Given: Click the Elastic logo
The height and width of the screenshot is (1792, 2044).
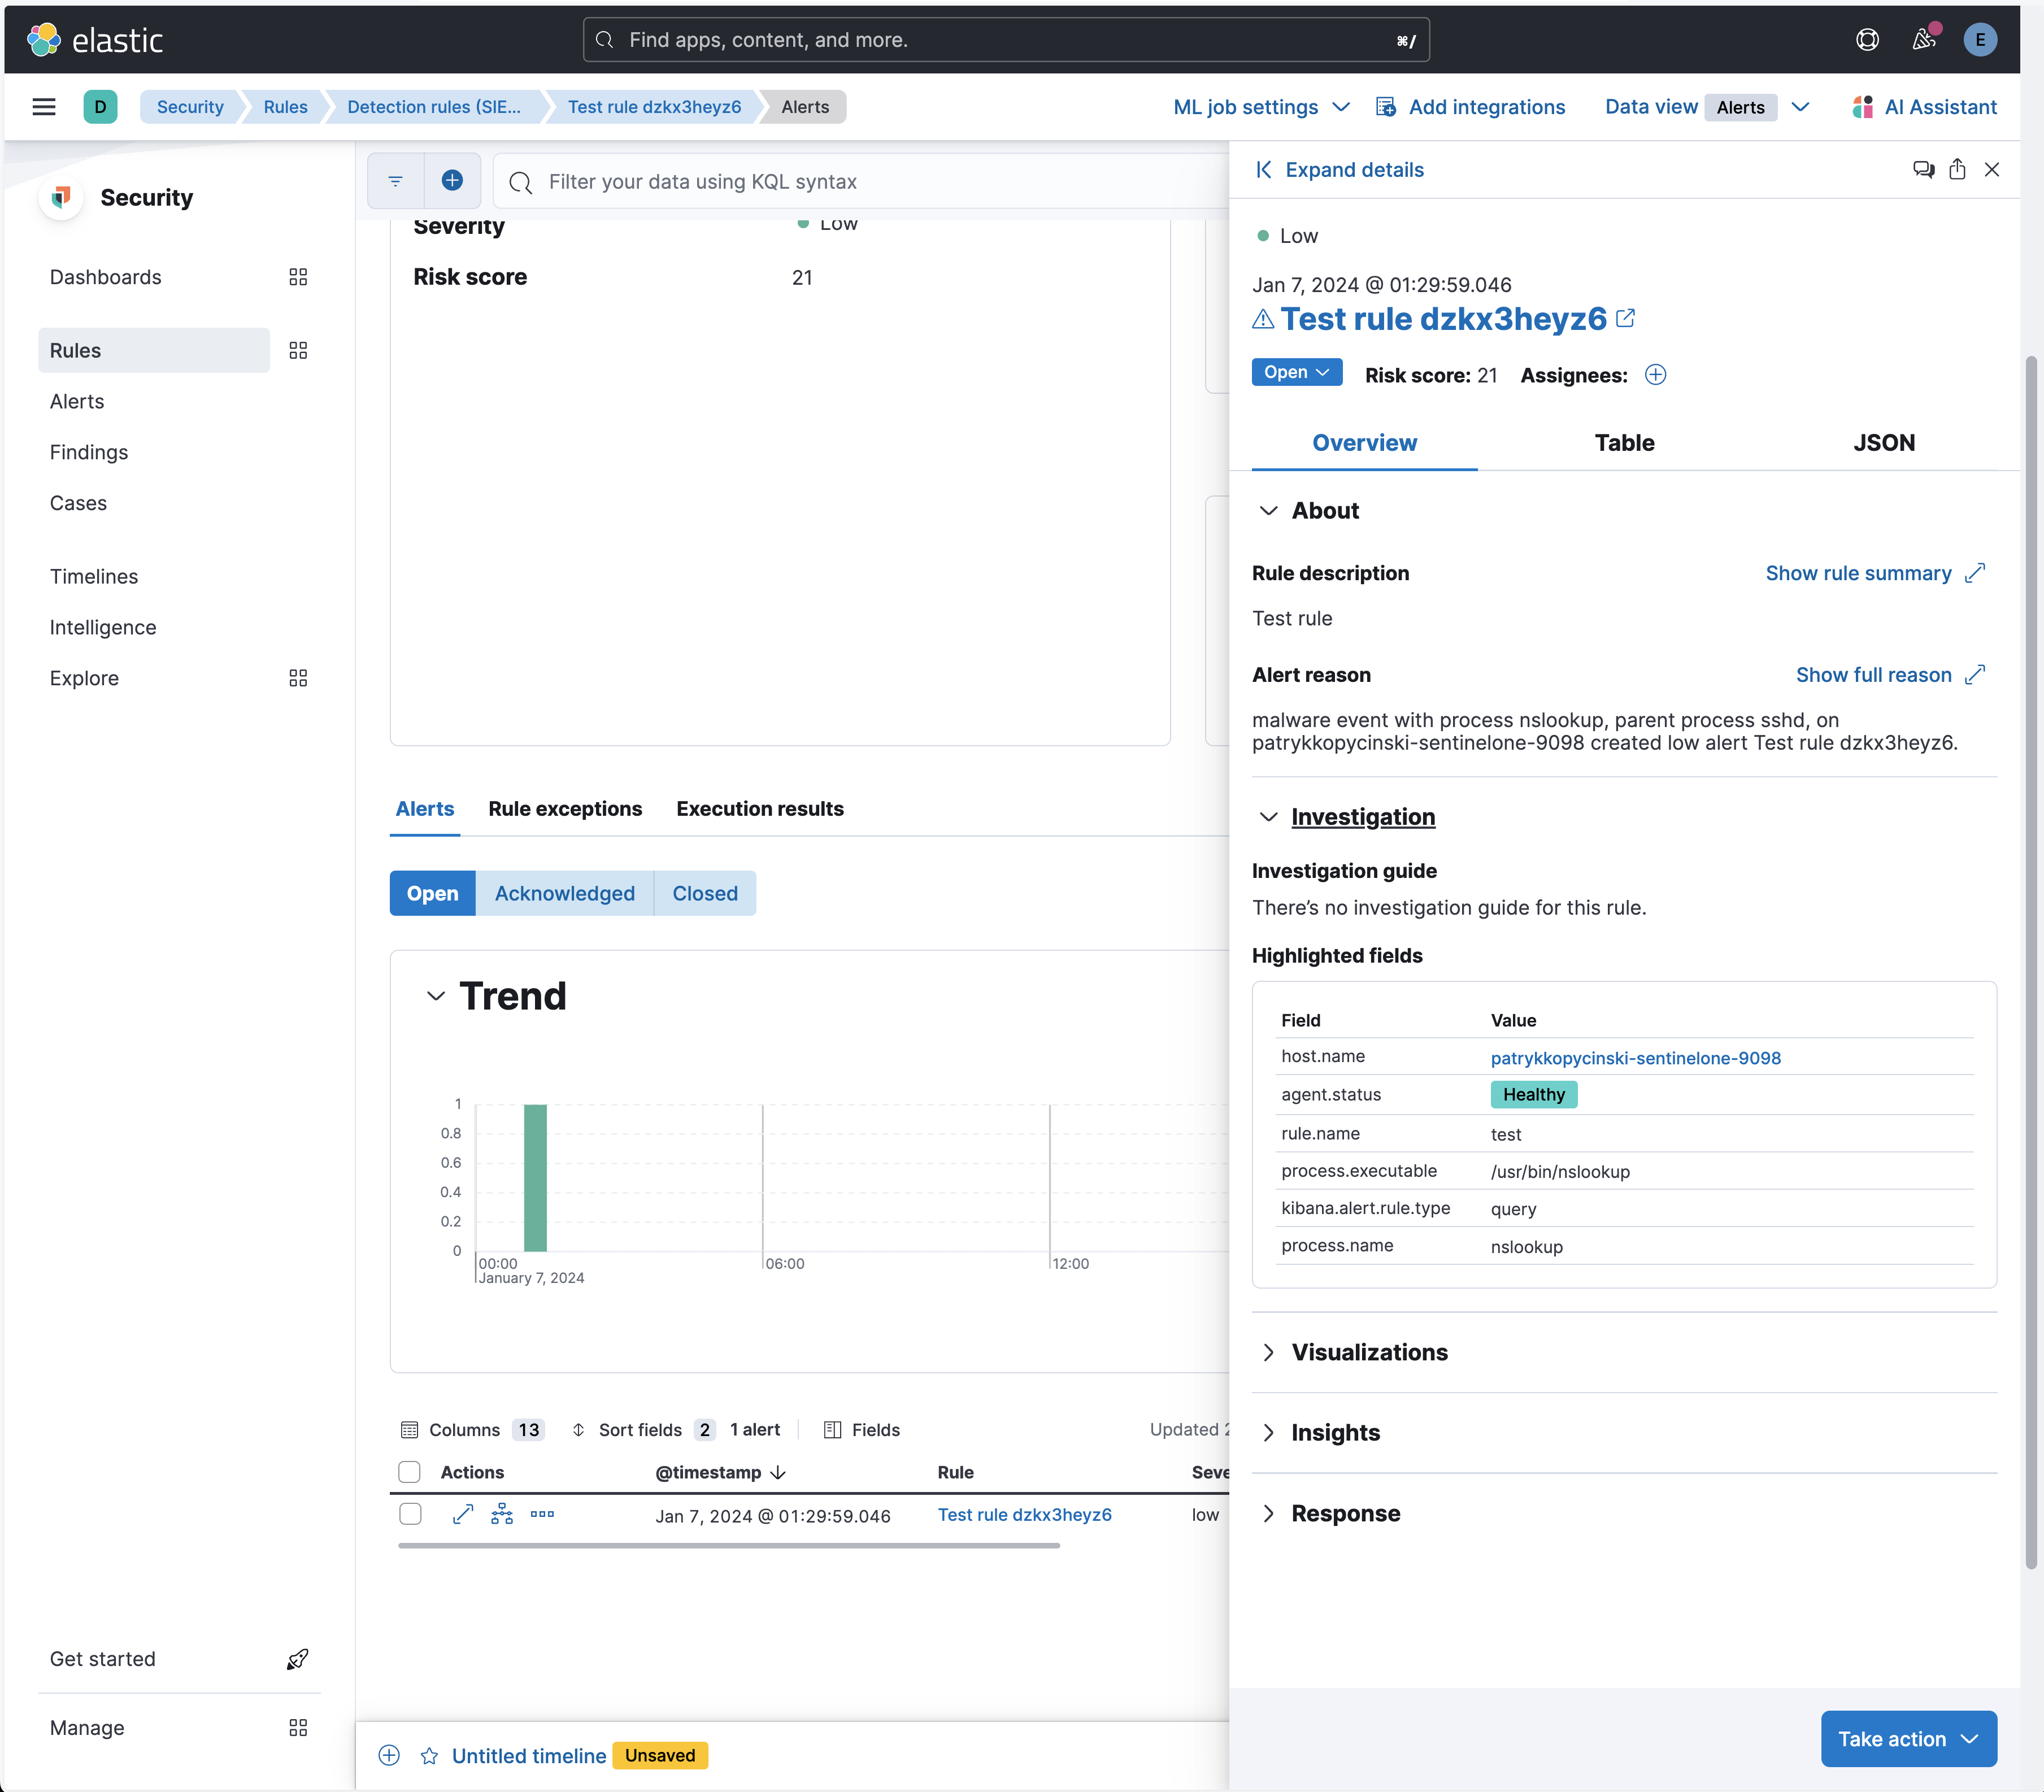Looking at the screenshot, I should coord(95,40).
